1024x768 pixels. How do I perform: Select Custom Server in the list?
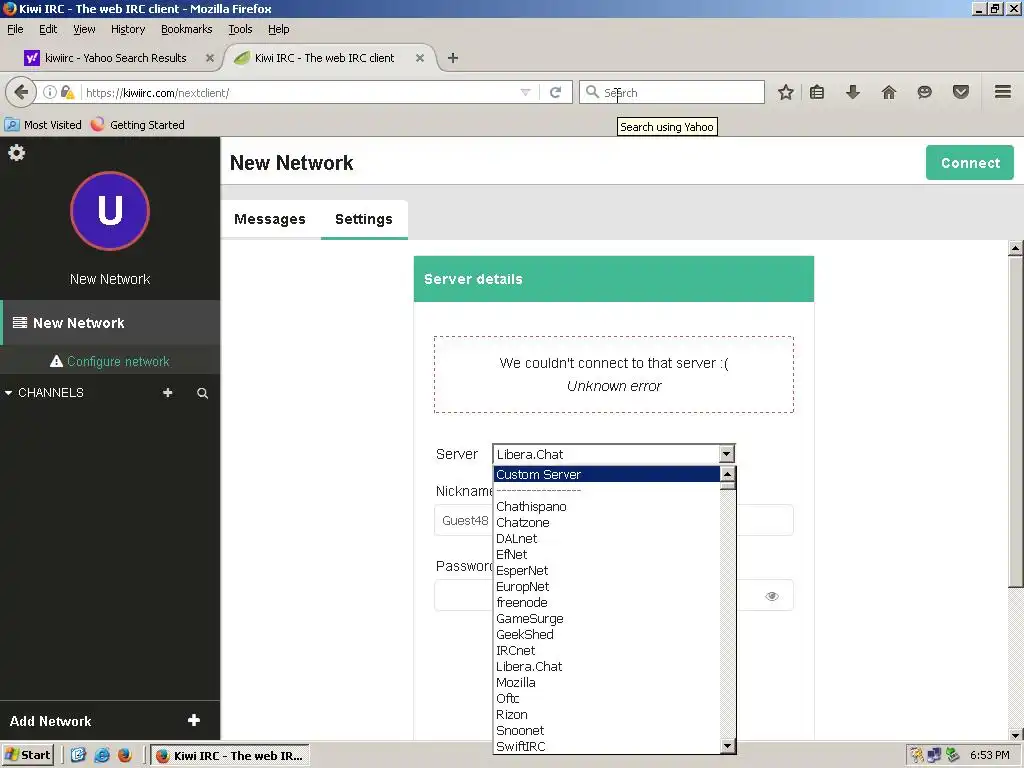pos(607,475)
